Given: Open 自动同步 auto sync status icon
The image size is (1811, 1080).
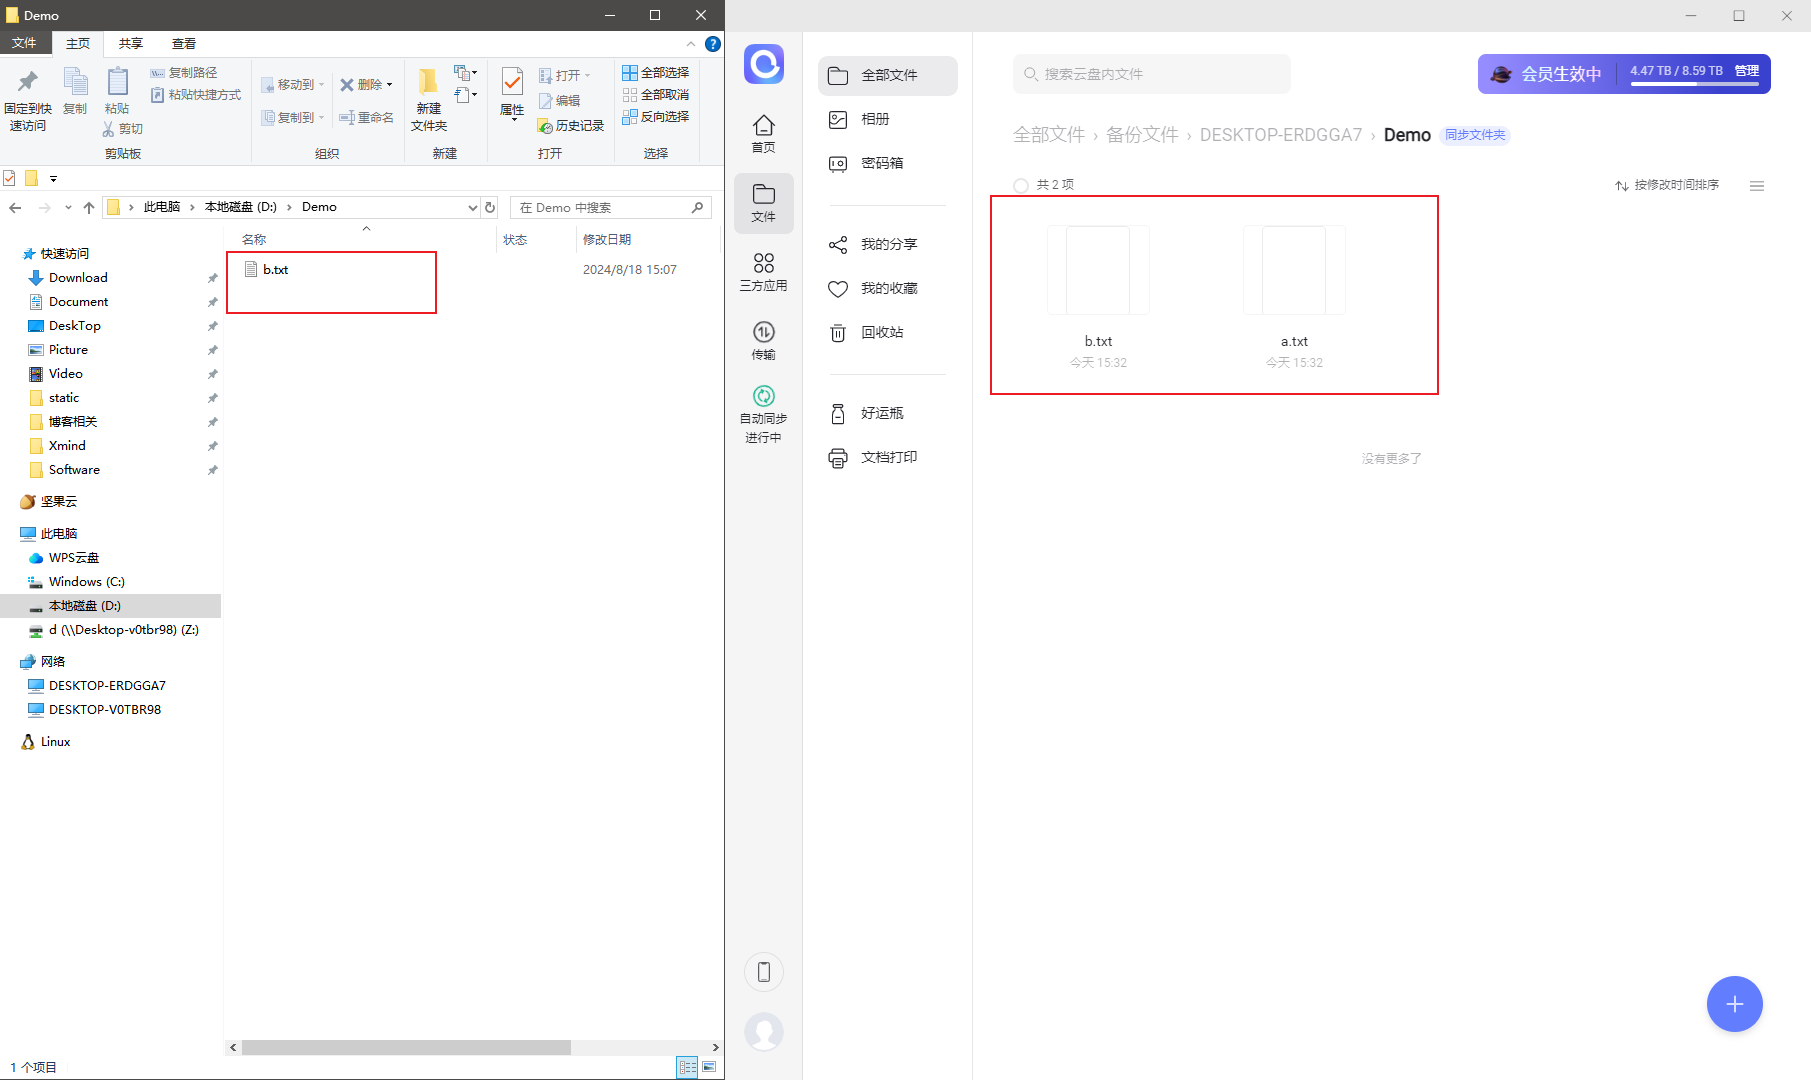Looking at the screenshot, I should click(764, 414).
